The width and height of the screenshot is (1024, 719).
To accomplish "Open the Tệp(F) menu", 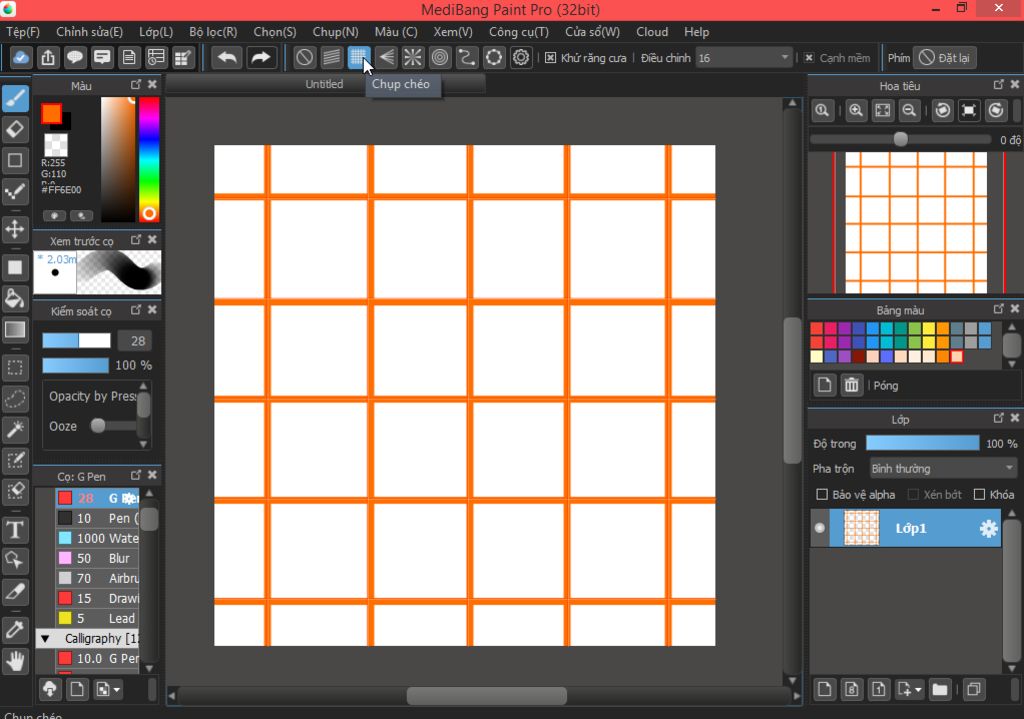I will point(23,31).
